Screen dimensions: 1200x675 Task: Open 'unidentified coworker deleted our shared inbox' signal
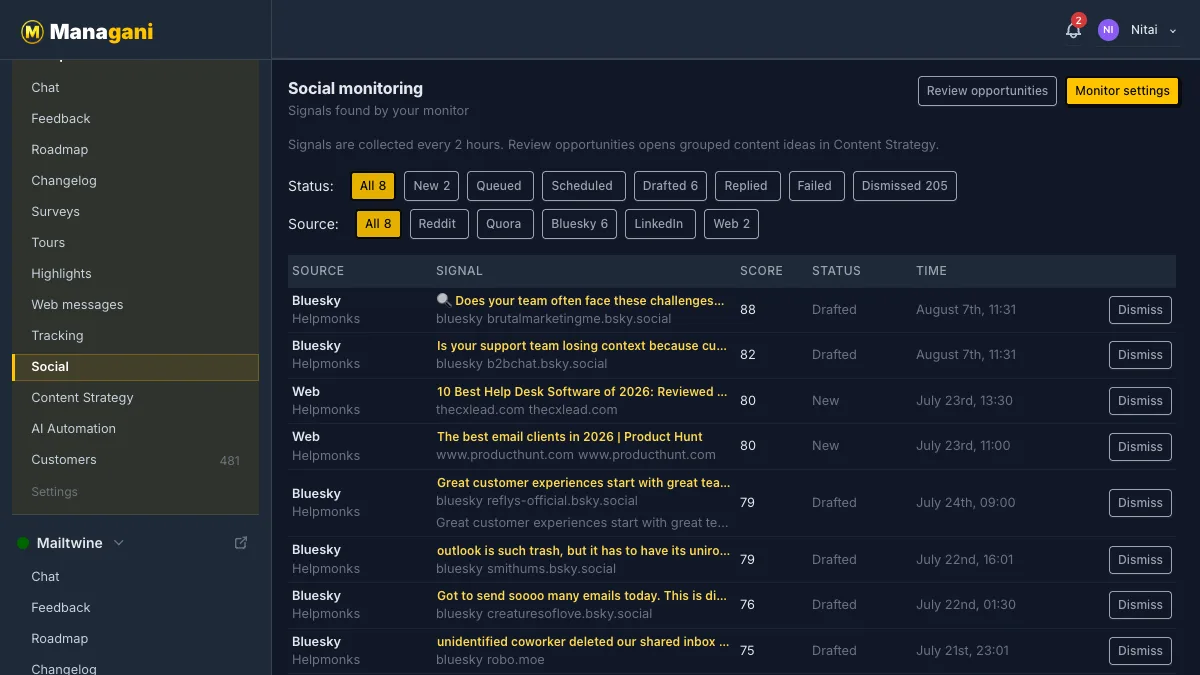[582, 641]
